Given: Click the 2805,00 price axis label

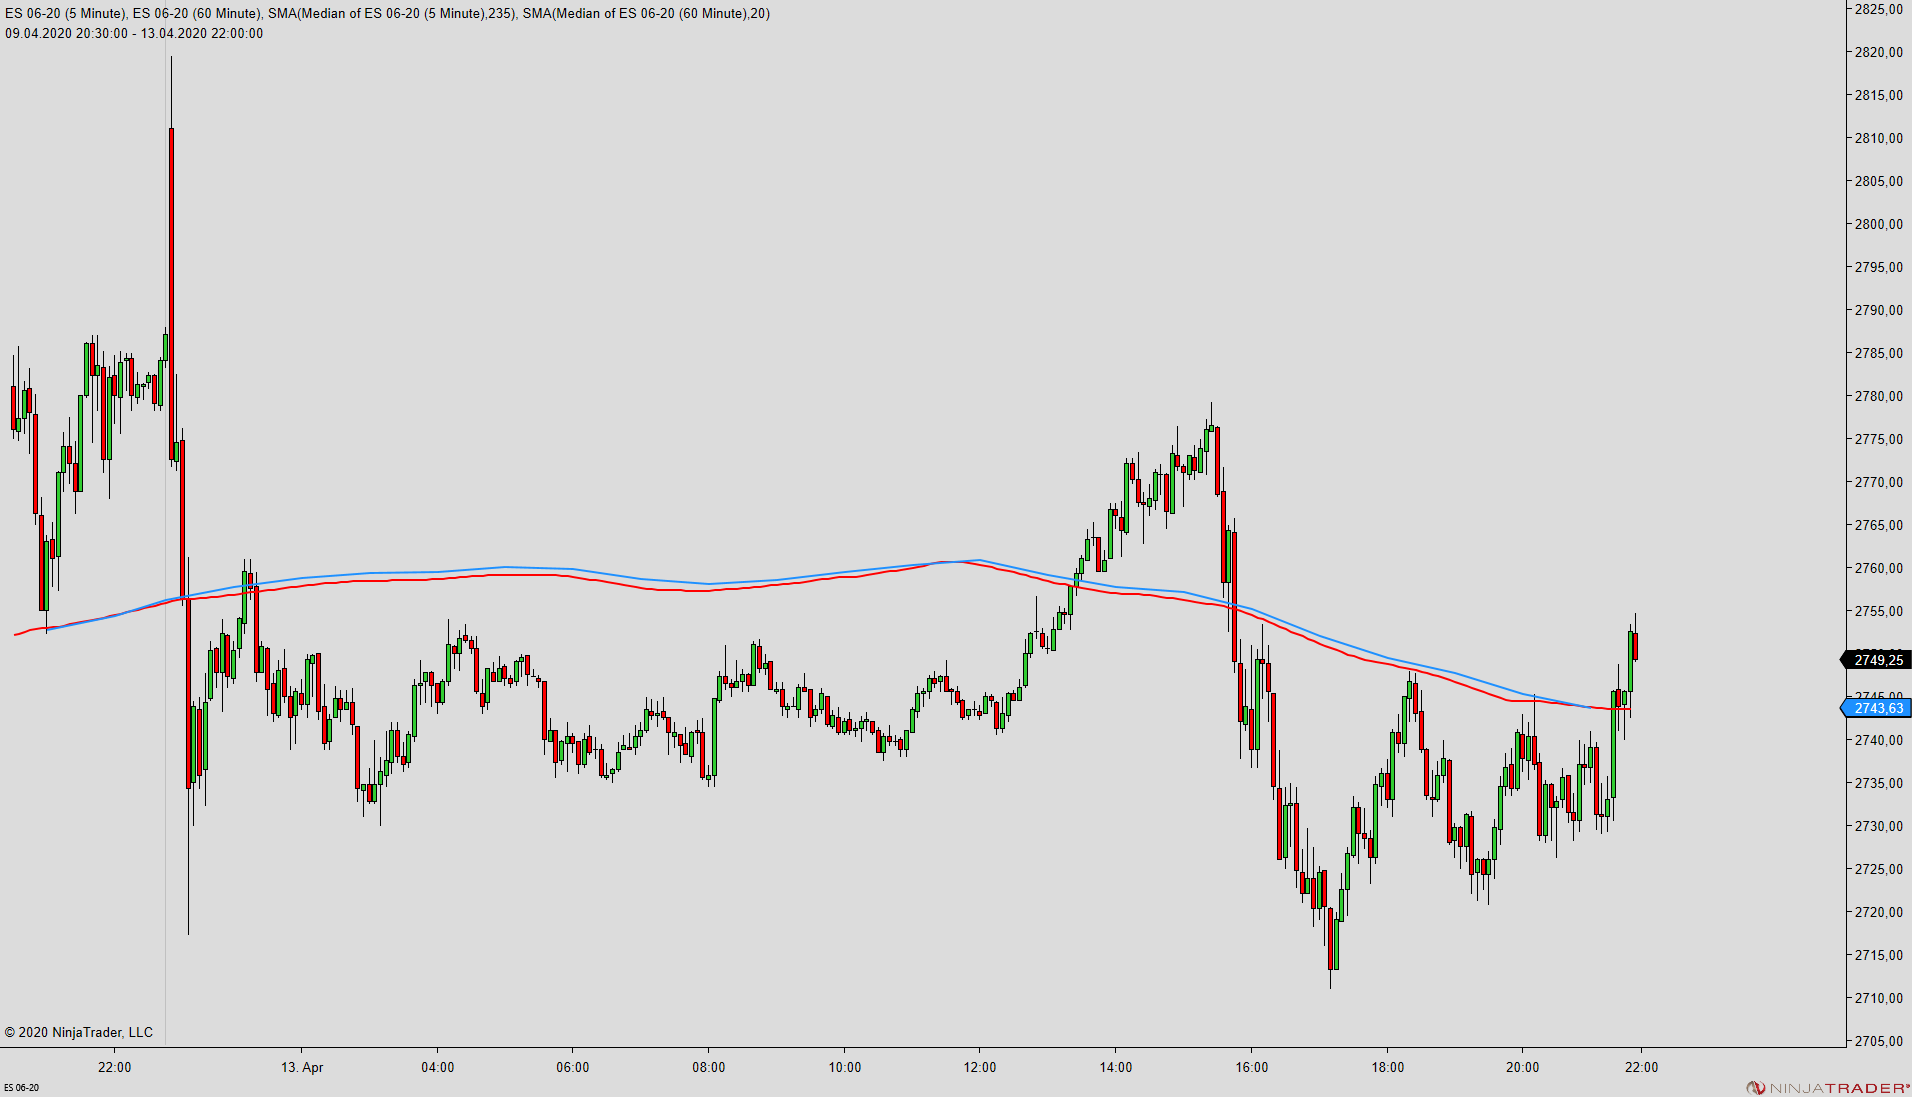Looking at the screenshot, I should tap(1878, 181).
